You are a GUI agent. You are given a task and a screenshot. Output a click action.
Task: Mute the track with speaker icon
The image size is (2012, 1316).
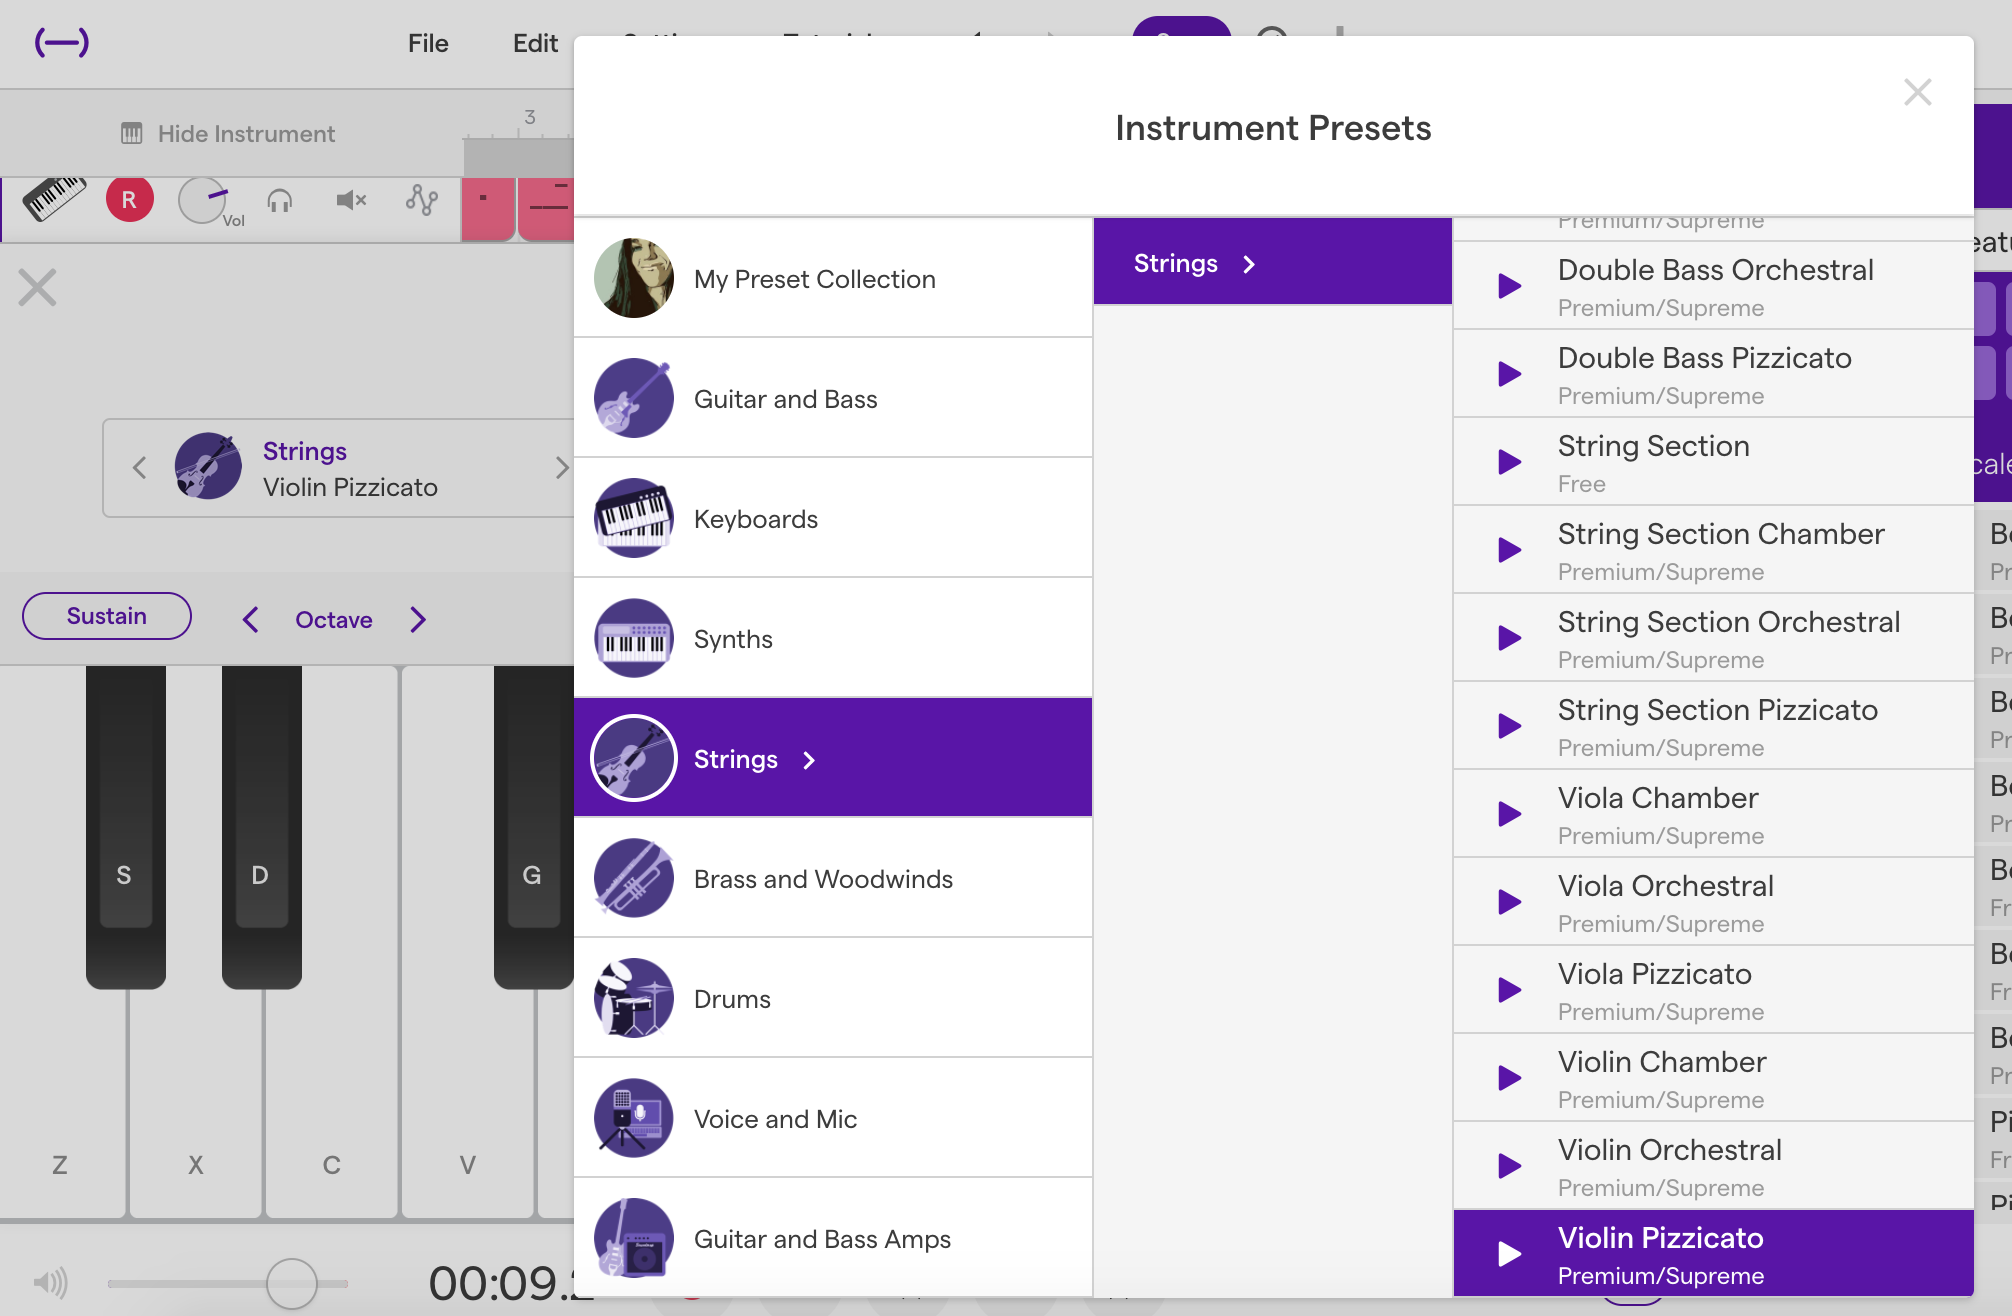pos(350,201)
